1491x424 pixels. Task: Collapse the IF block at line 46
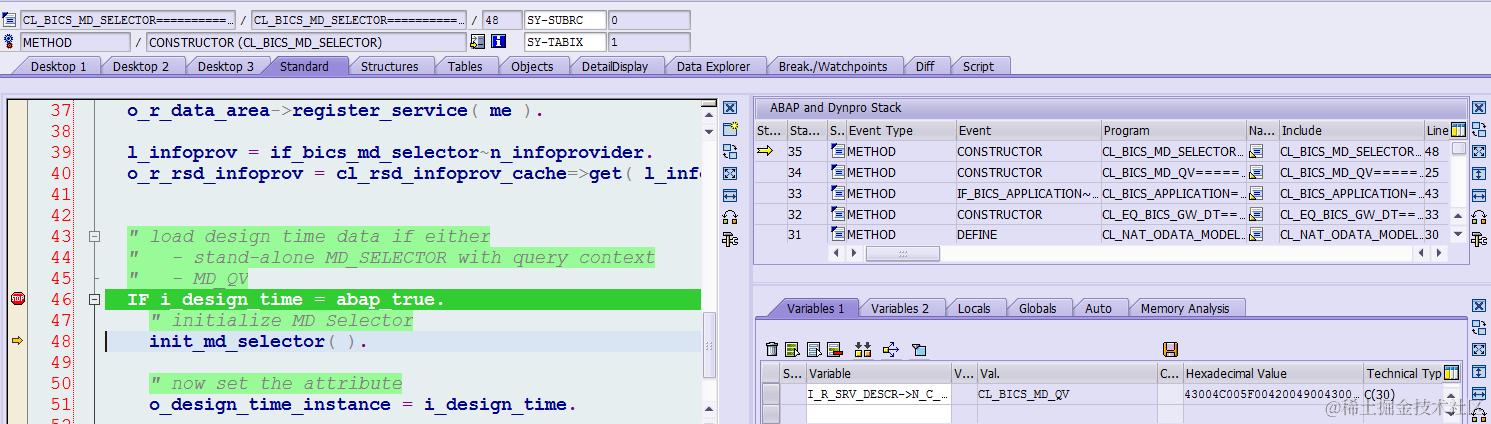pos(95,299)
